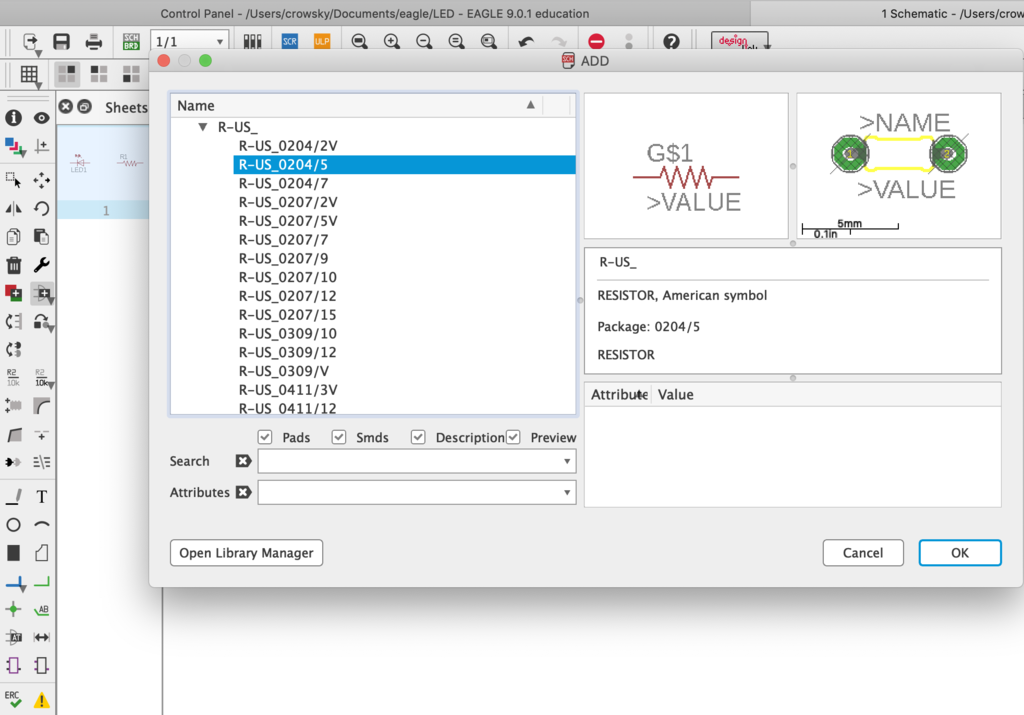
Task: Click the Cancel button
Action: [863, 553]
